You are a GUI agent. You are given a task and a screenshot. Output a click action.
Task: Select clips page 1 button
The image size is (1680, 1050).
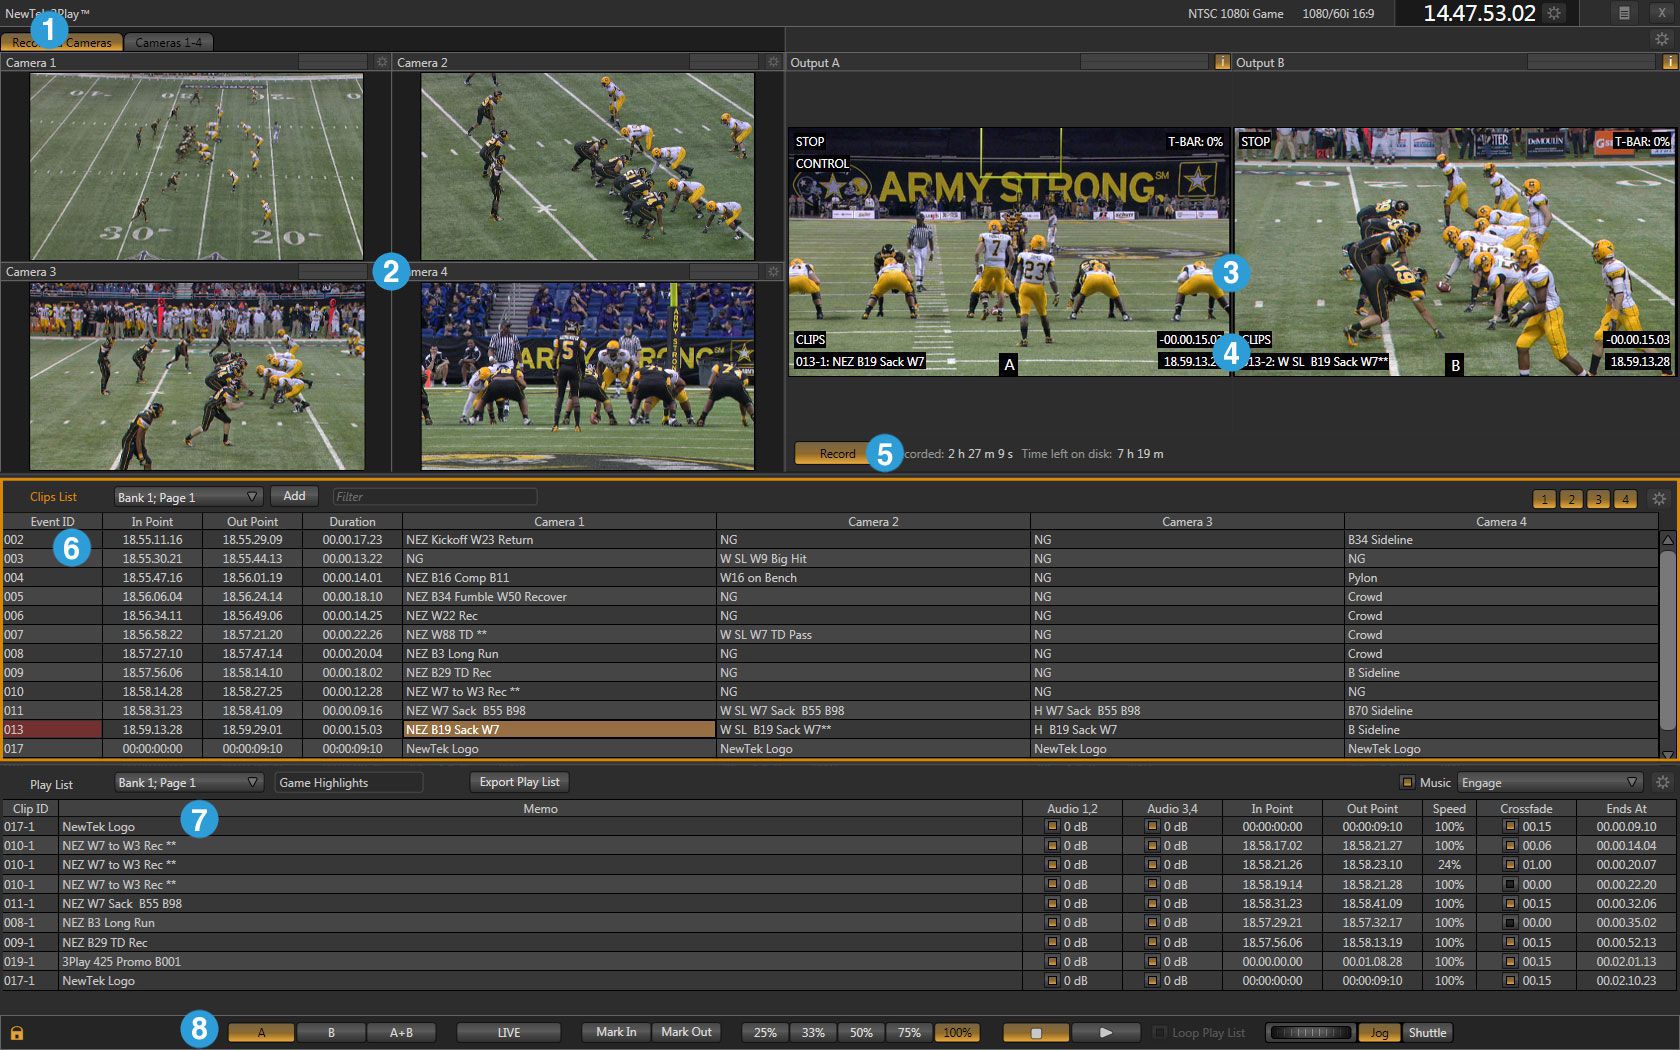click(1545, 499)
